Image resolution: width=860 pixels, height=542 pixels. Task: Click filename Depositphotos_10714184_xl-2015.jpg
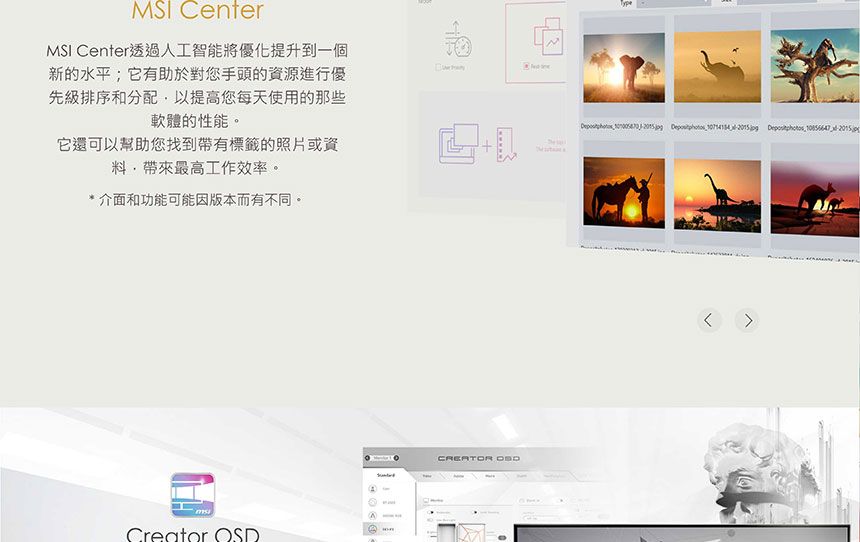(715, 127)
